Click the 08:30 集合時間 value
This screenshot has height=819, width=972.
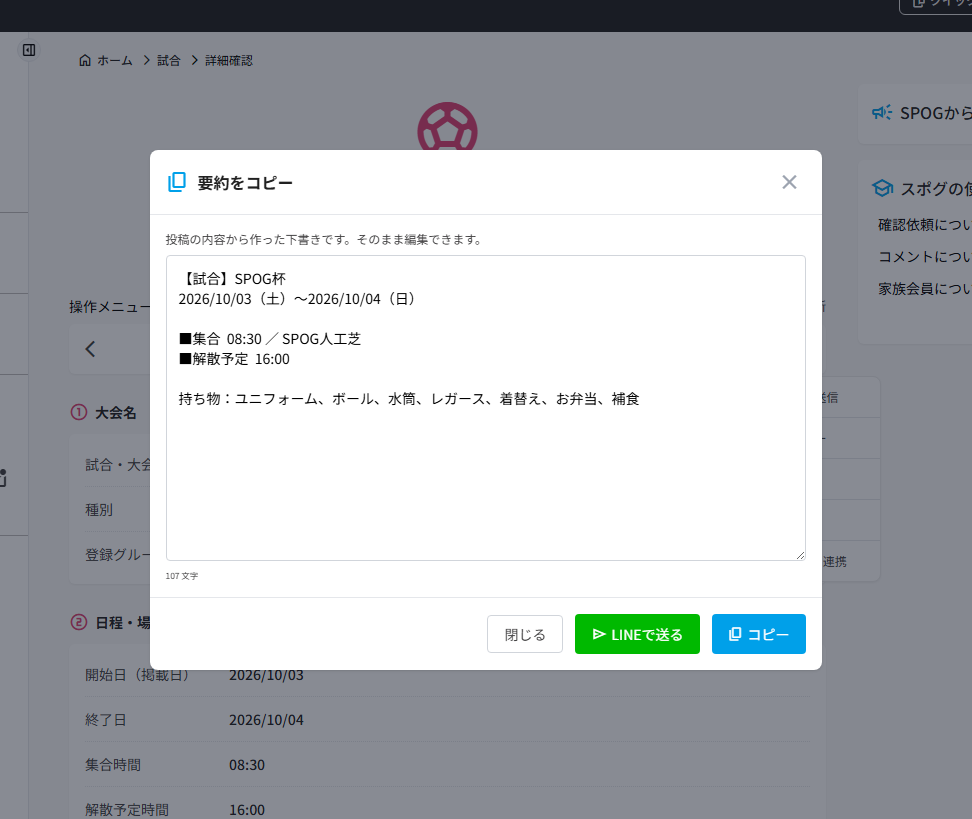[x=247, y=765]
